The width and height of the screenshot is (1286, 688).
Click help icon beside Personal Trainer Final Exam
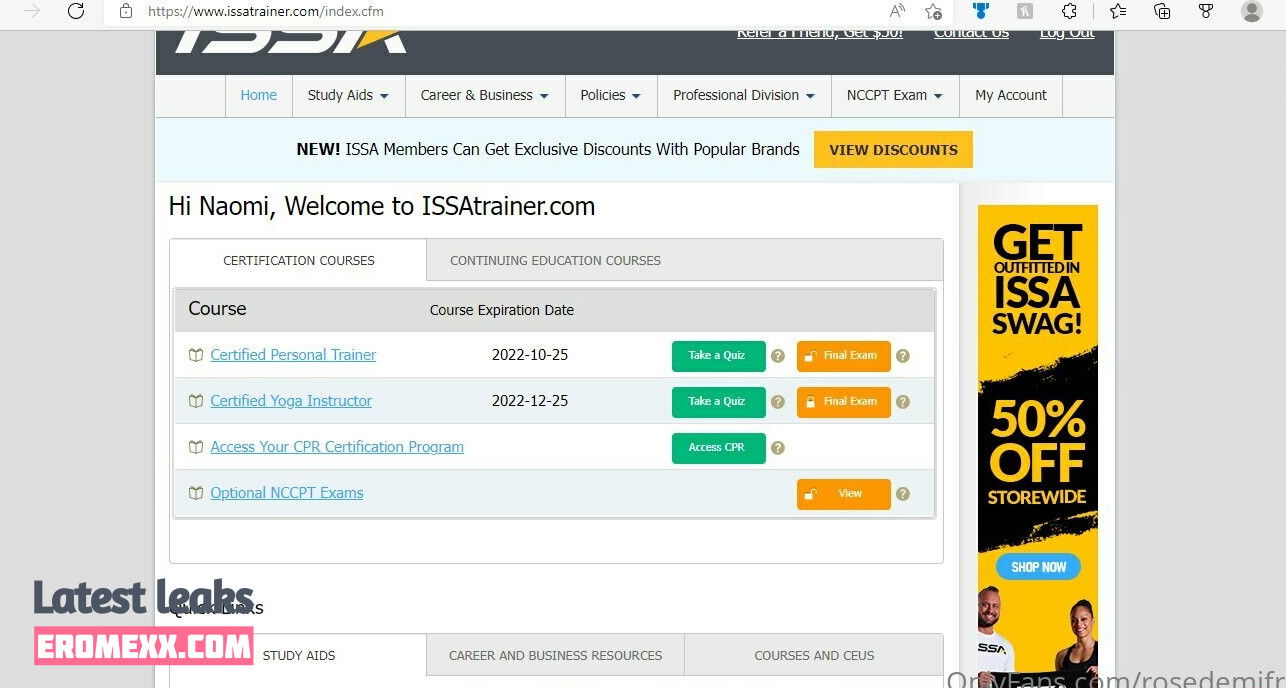903,356
